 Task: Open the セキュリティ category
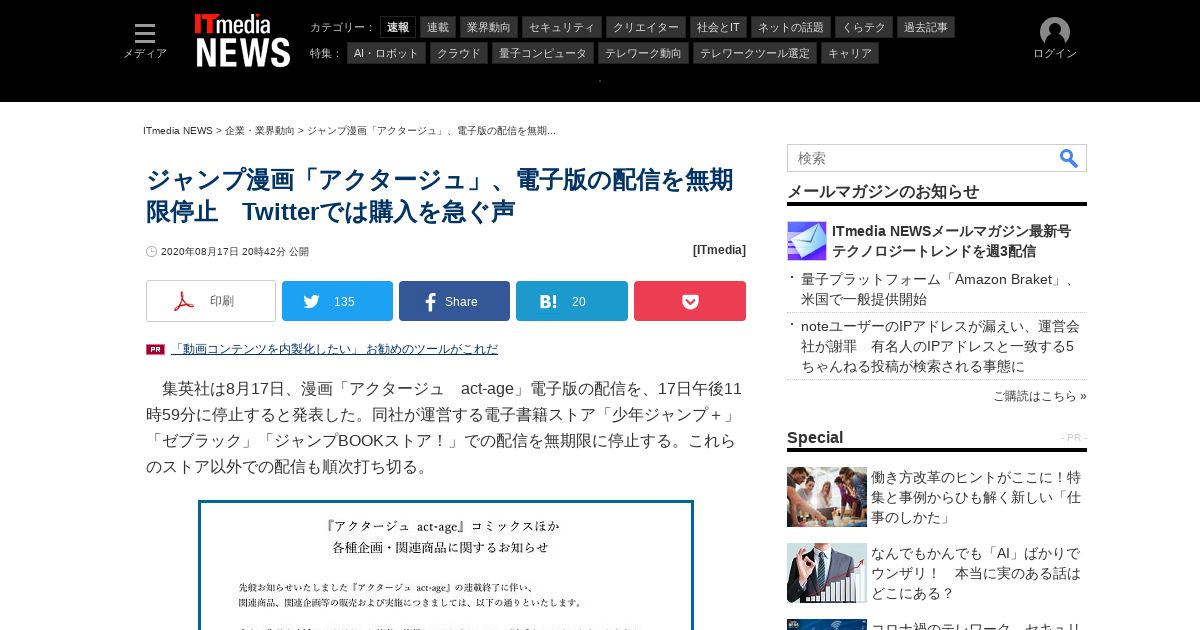(562, 27)
